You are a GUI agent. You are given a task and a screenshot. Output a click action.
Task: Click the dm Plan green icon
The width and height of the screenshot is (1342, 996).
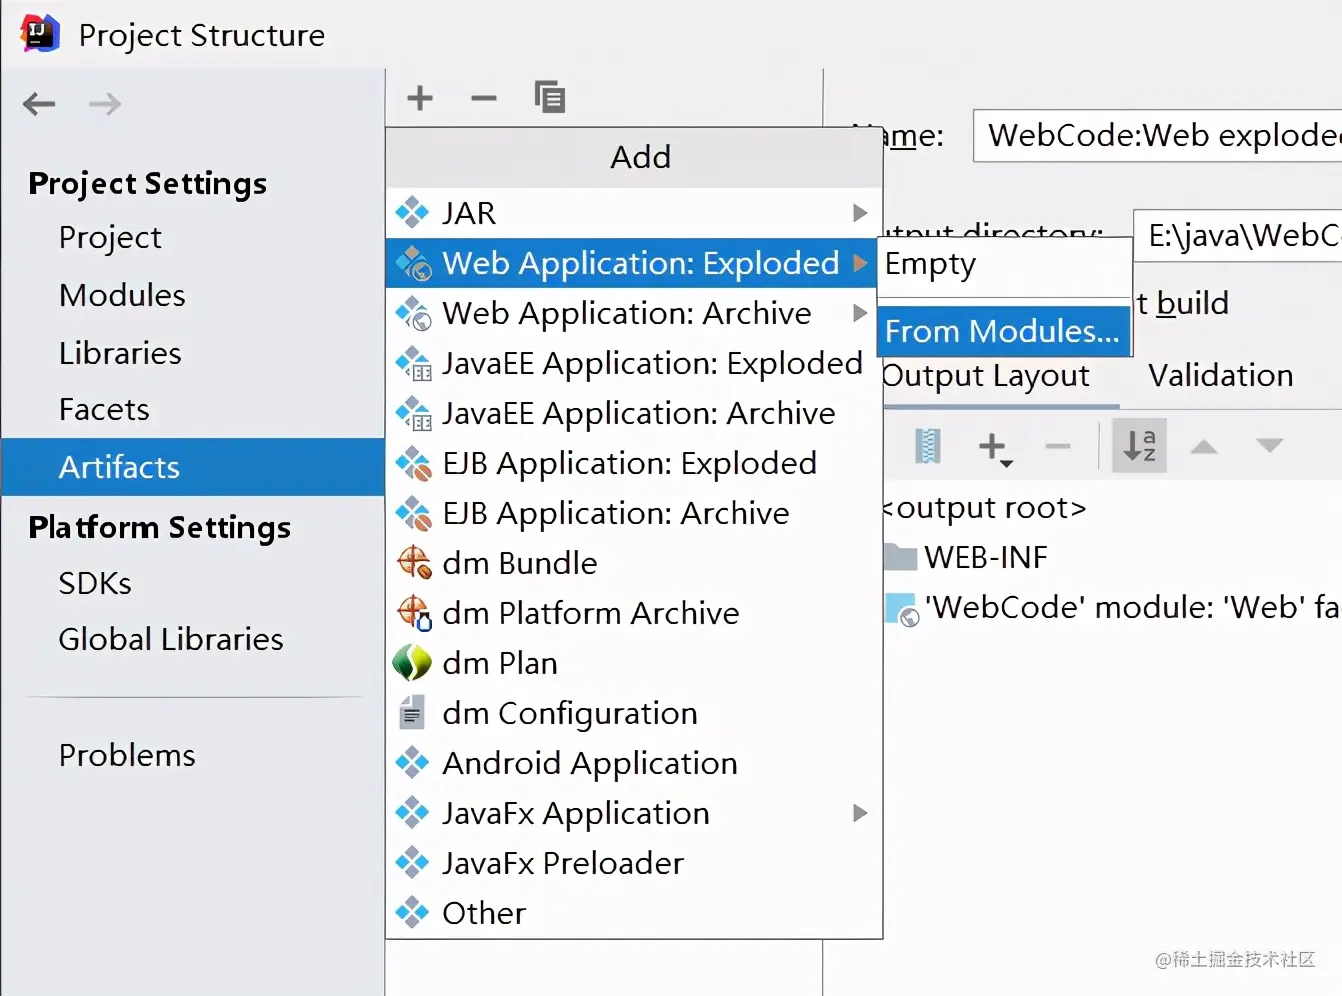click(412, 663)
